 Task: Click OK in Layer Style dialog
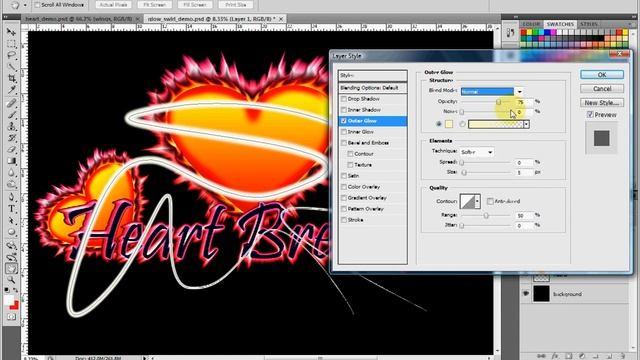tap(602, 75)
